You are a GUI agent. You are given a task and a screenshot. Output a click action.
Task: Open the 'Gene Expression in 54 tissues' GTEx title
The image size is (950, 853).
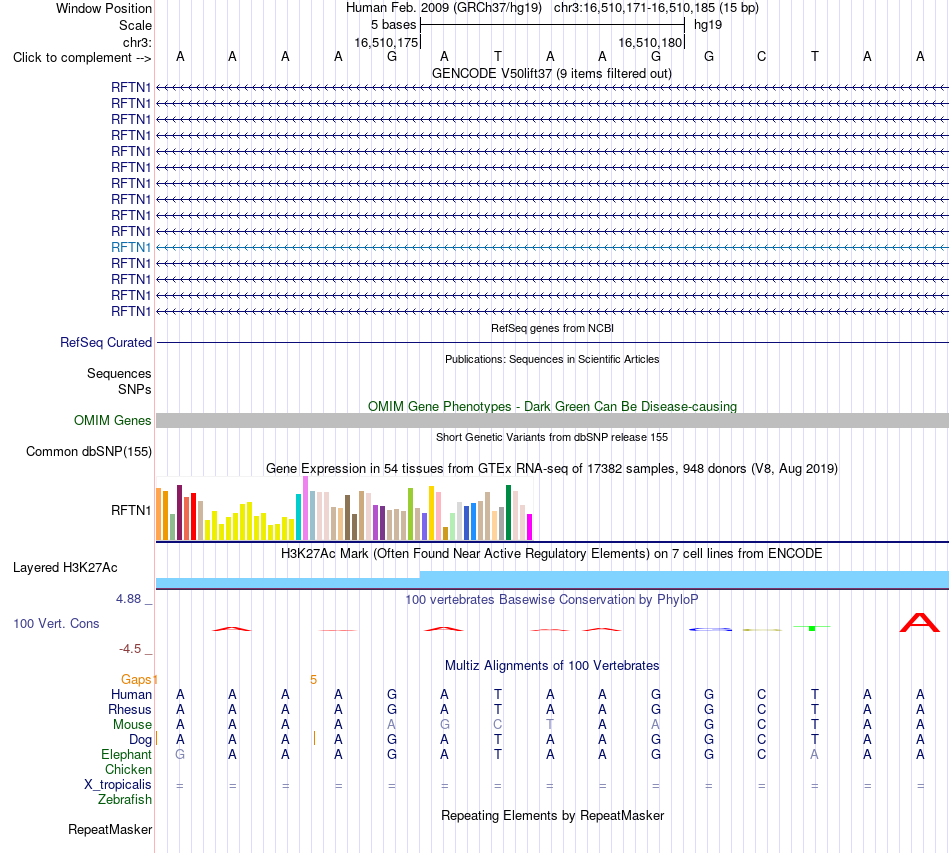[x=552, y=468]
